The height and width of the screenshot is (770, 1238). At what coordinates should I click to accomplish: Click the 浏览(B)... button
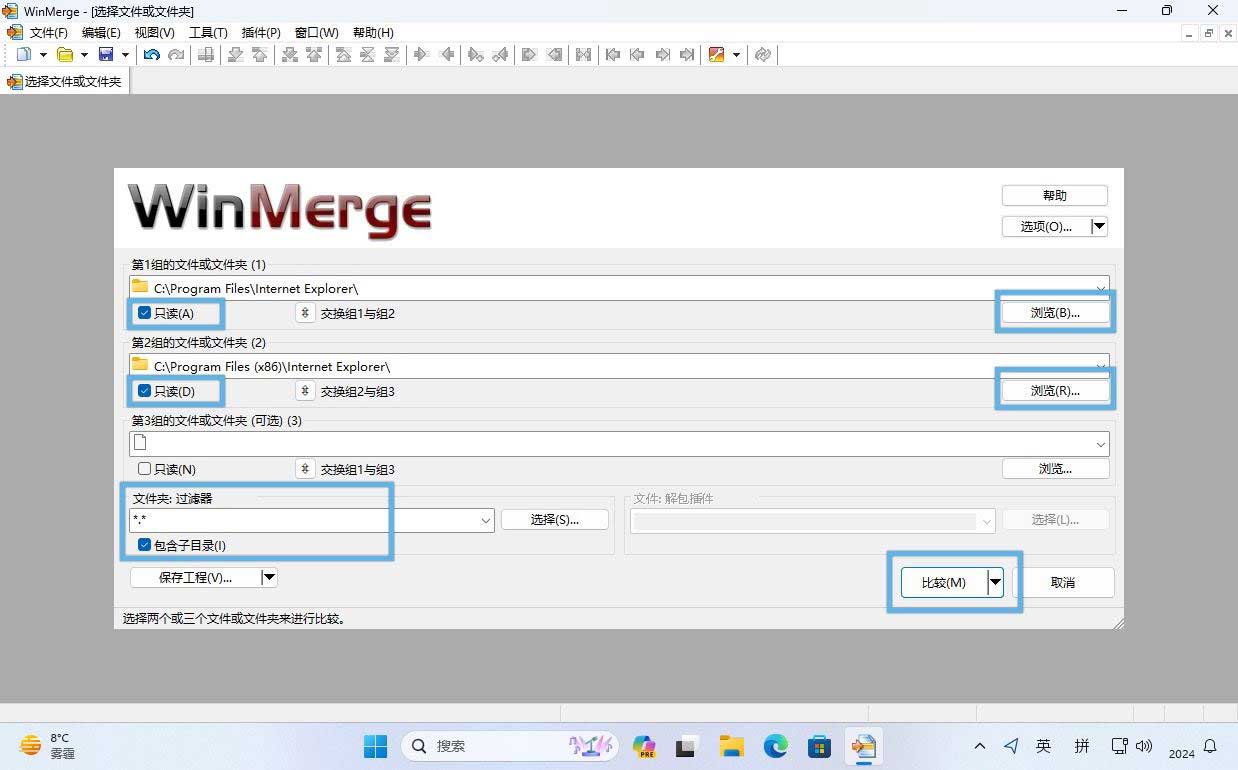[x=1055, y=313]
